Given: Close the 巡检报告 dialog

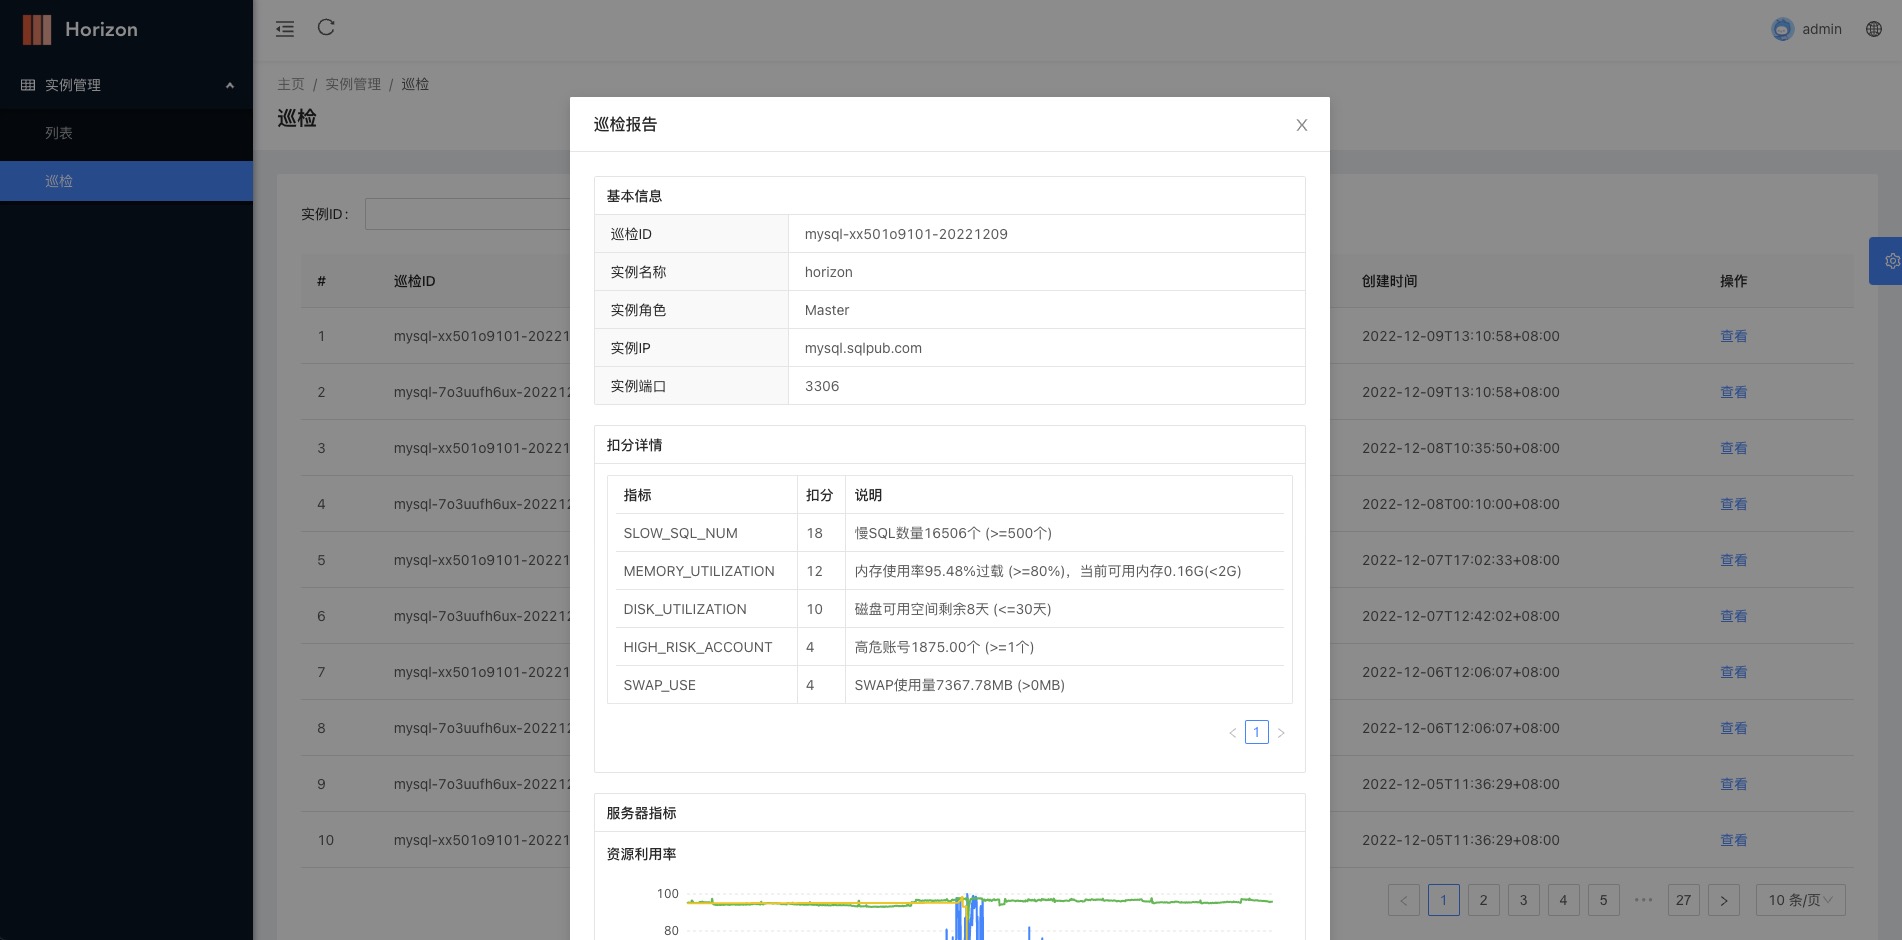Looking at the screenshot, I should 1302,125.
